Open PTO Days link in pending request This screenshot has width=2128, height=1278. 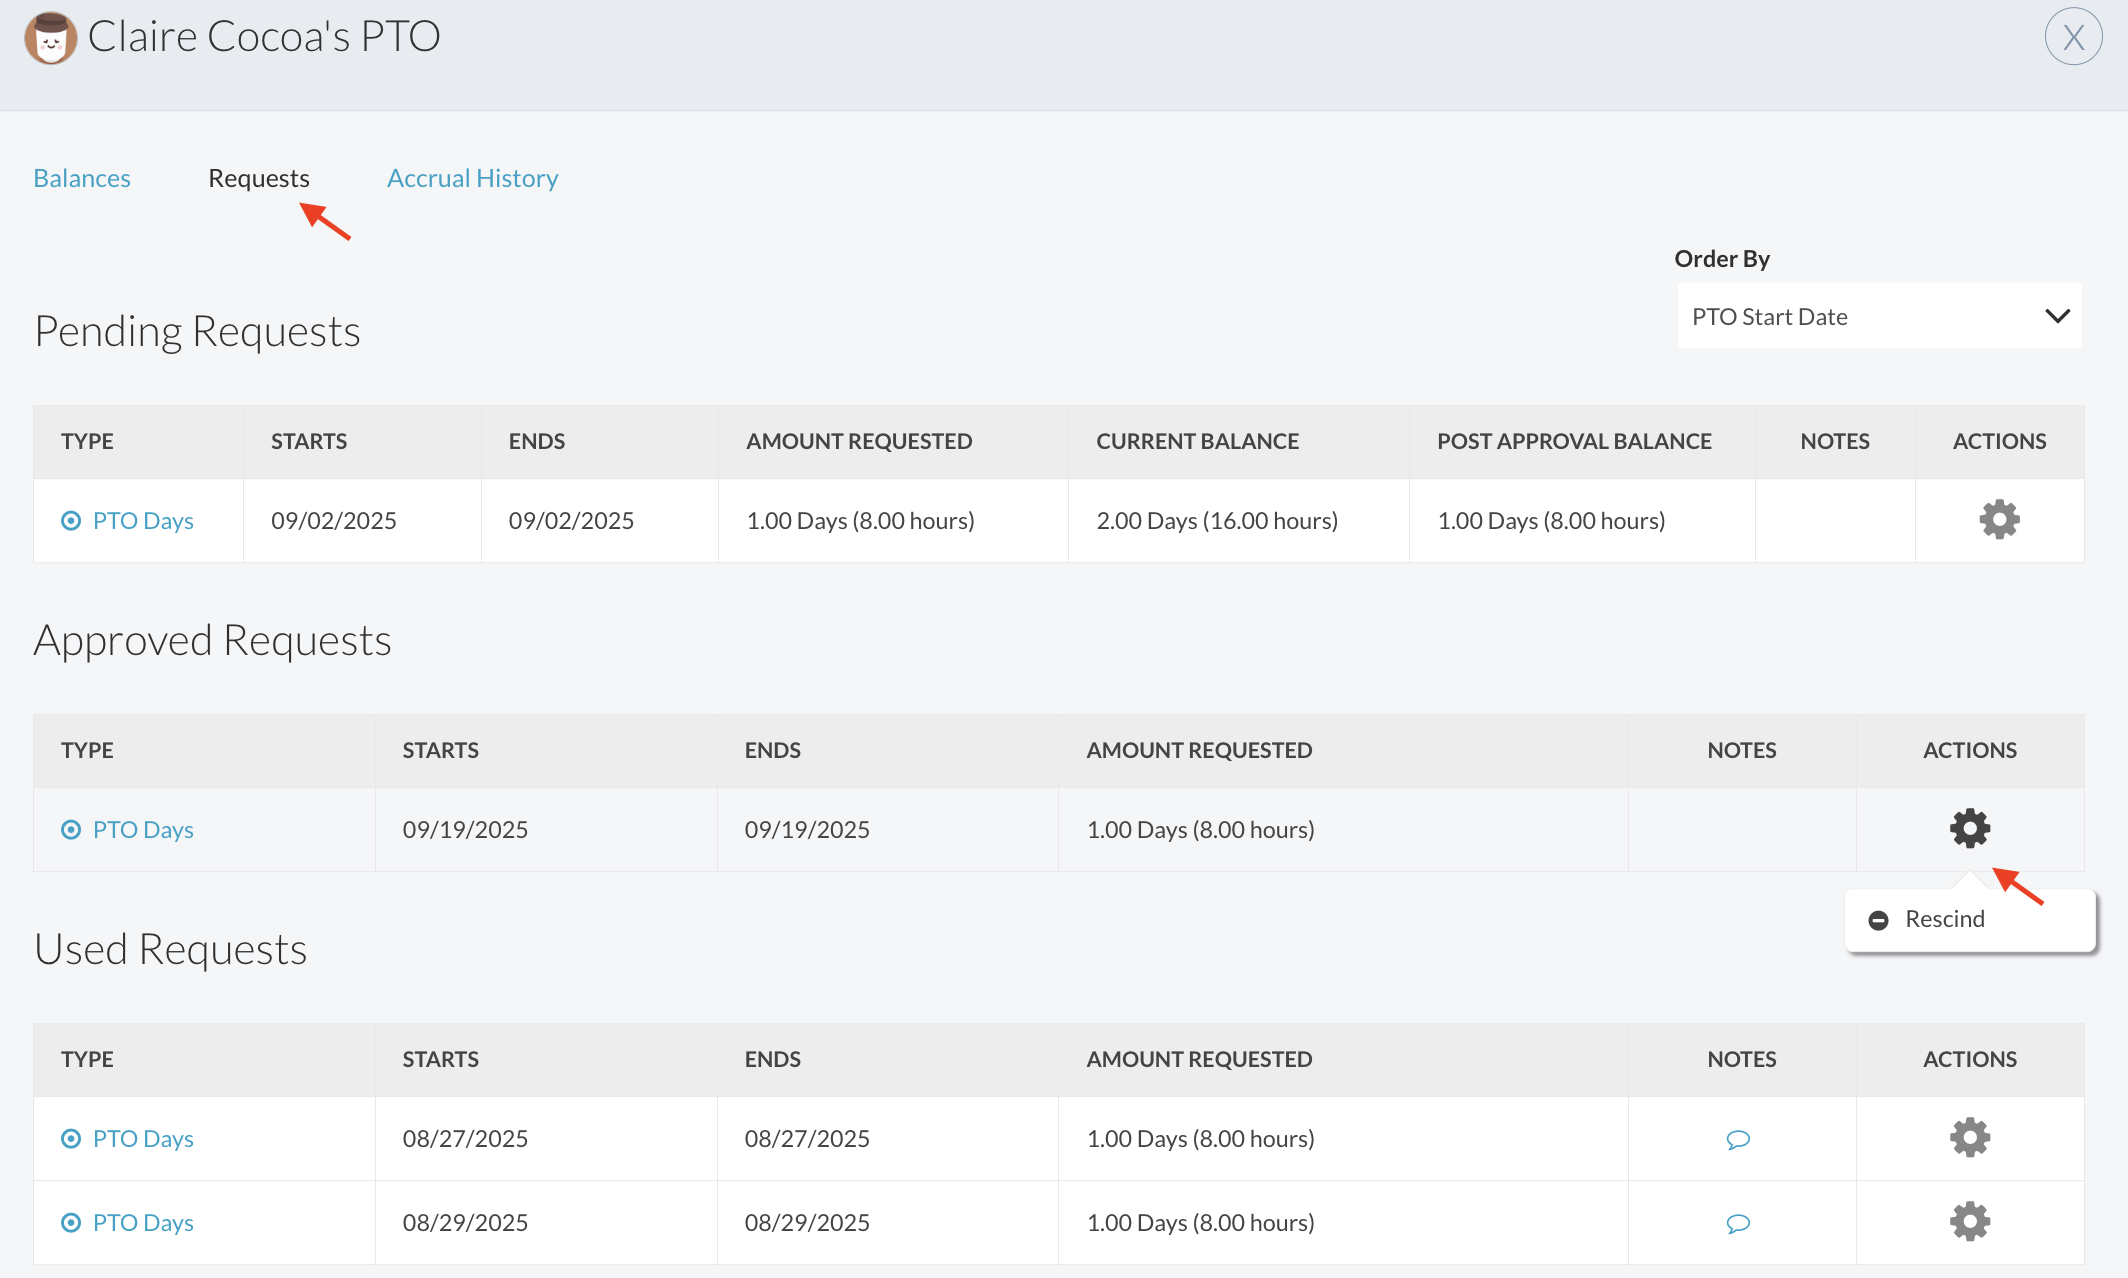143,521
